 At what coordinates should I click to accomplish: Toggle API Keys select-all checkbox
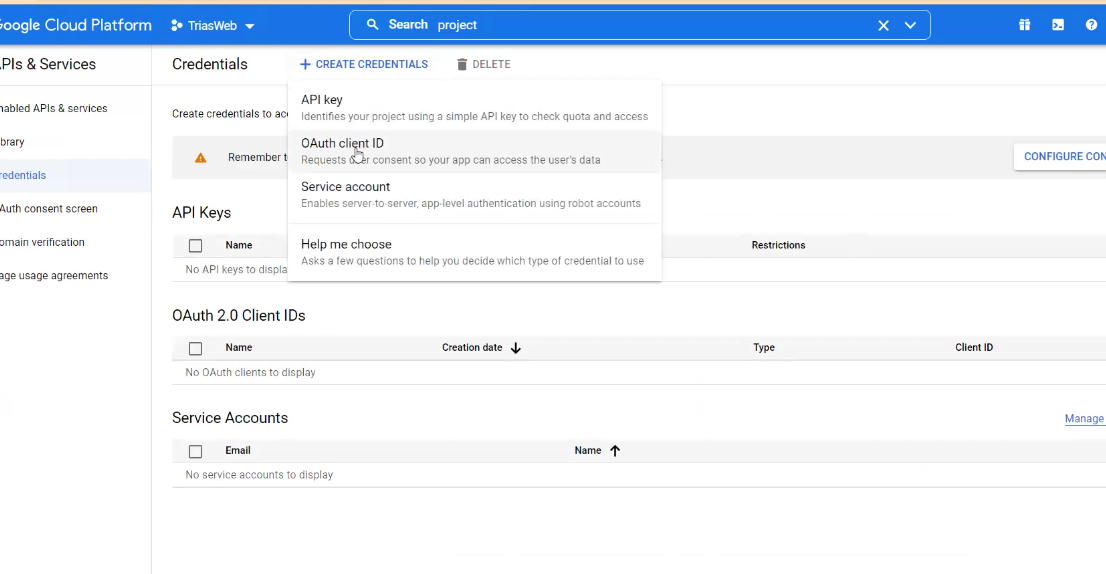click(x=195, y=246)
